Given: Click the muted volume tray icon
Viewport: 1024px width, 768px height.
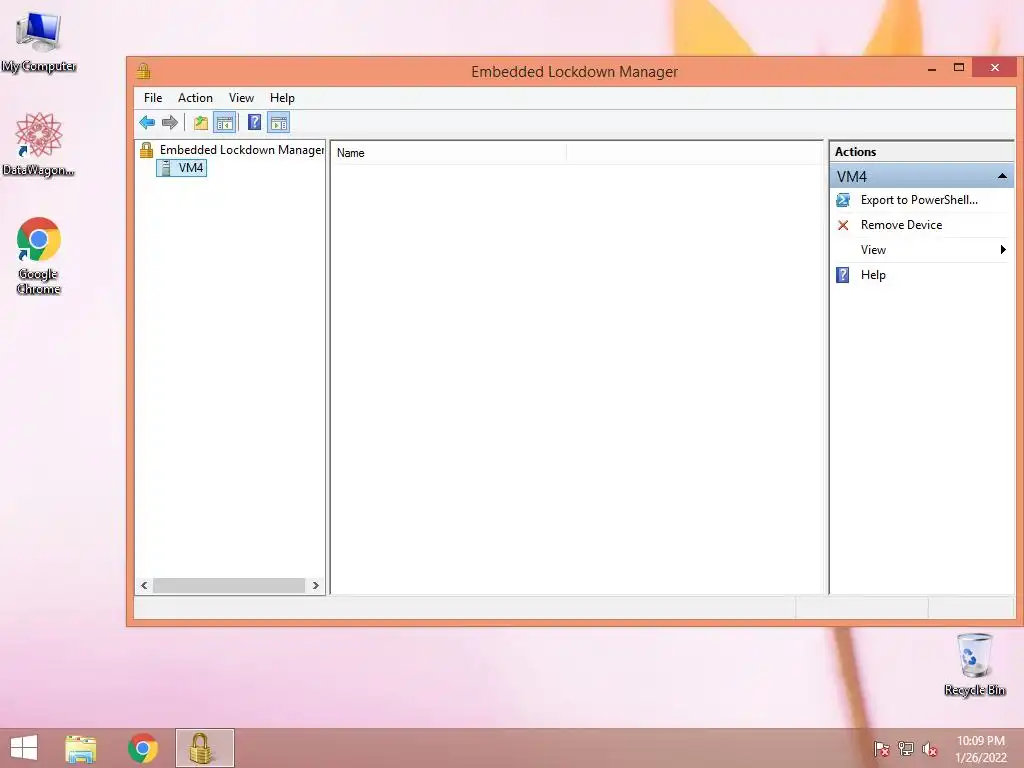Looking at the screenshot, I should 929,749.
